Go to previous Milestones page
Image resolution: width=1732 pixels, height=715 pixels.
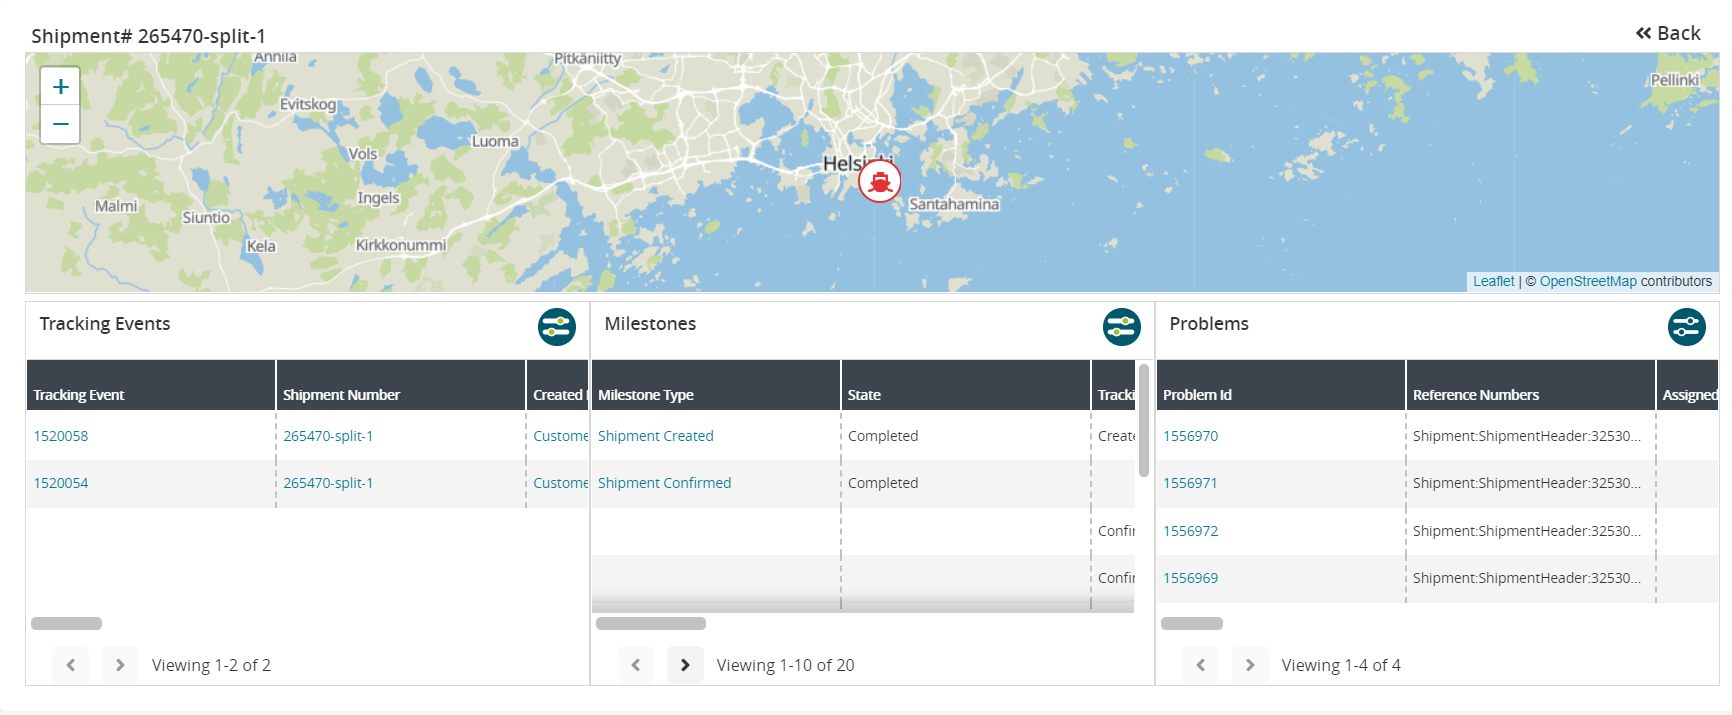tap(635, 665)
